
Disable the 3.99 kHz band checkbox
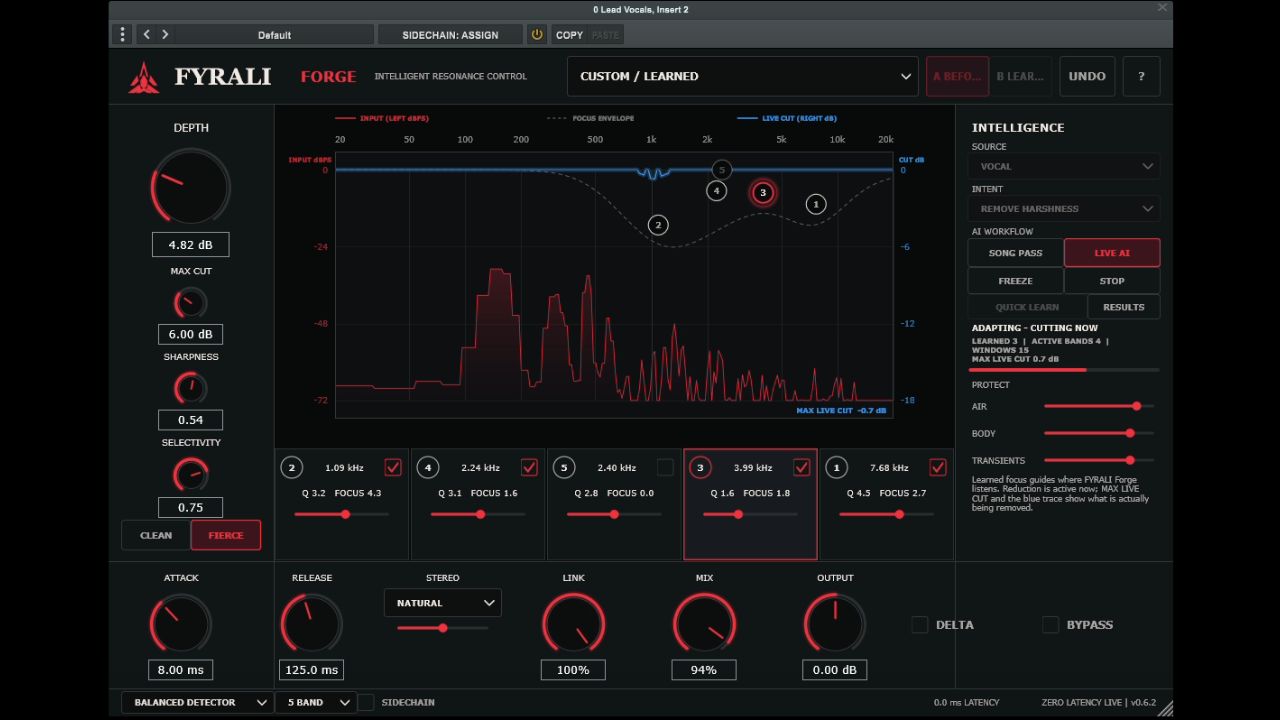(801, 467)
